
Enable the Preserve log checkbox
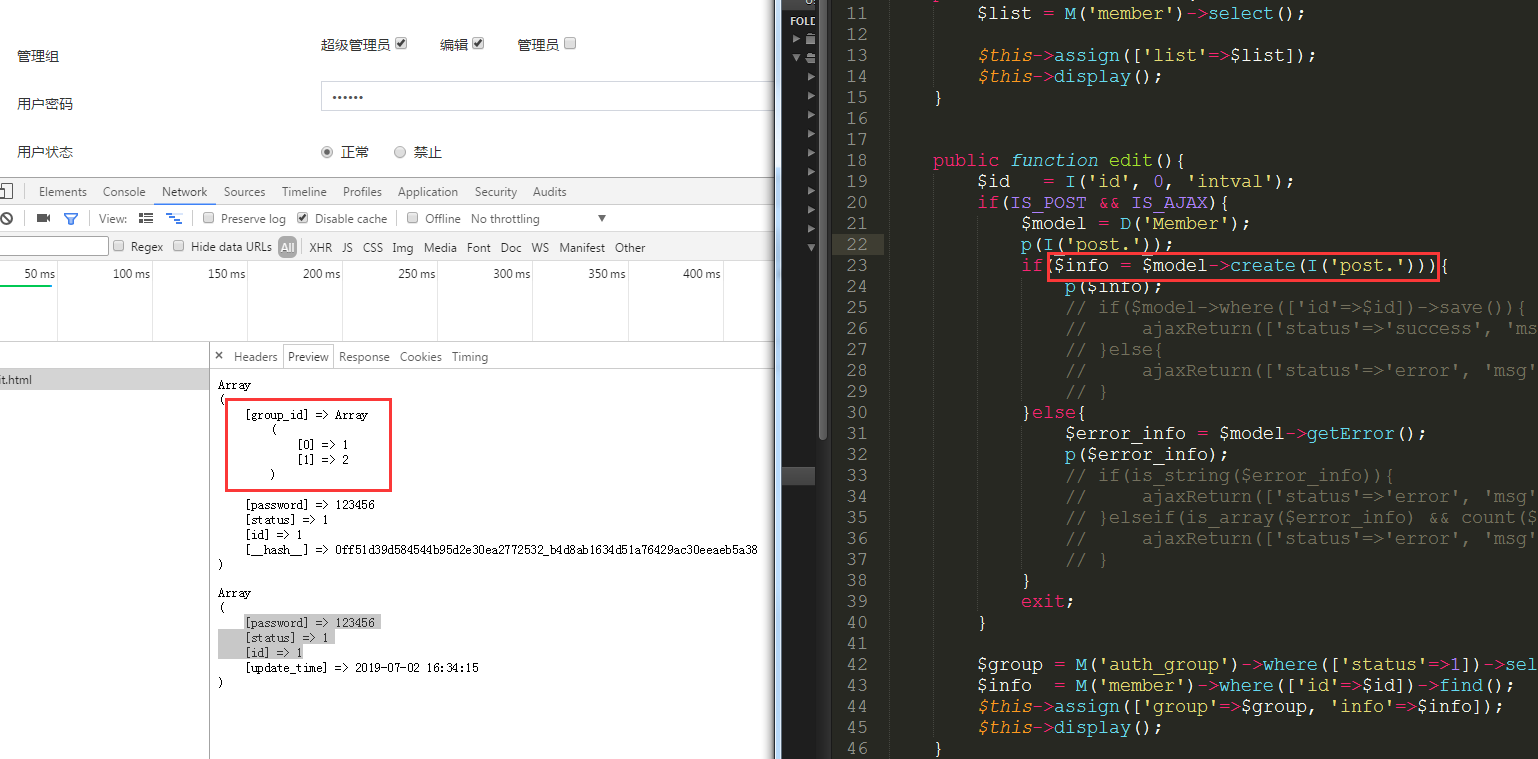(209, 218)
